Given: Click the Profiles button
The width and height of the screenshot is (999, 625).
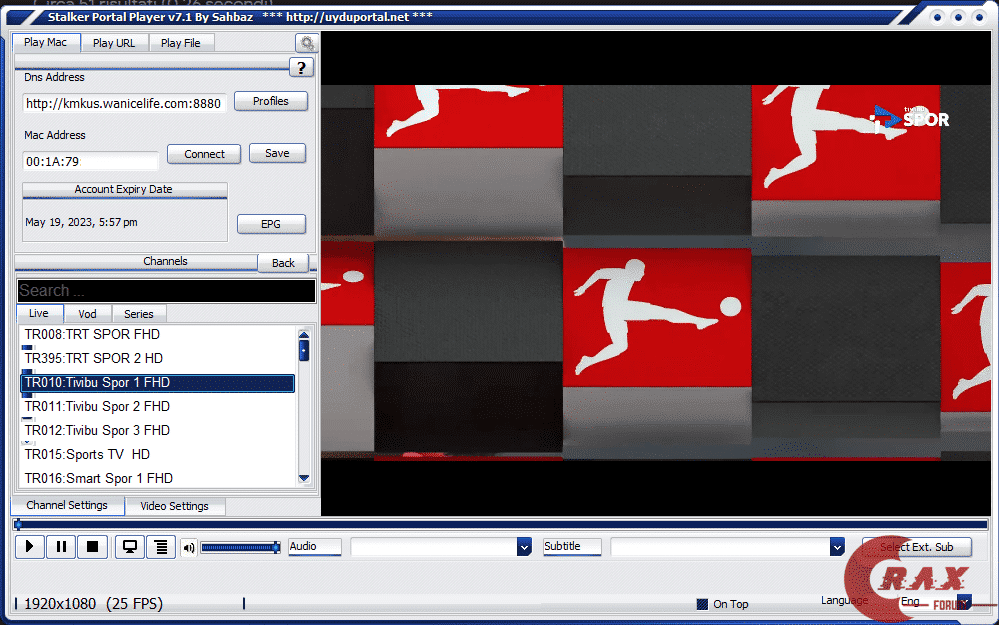Looking at the screenshot, I should click(x=271, y=101).
